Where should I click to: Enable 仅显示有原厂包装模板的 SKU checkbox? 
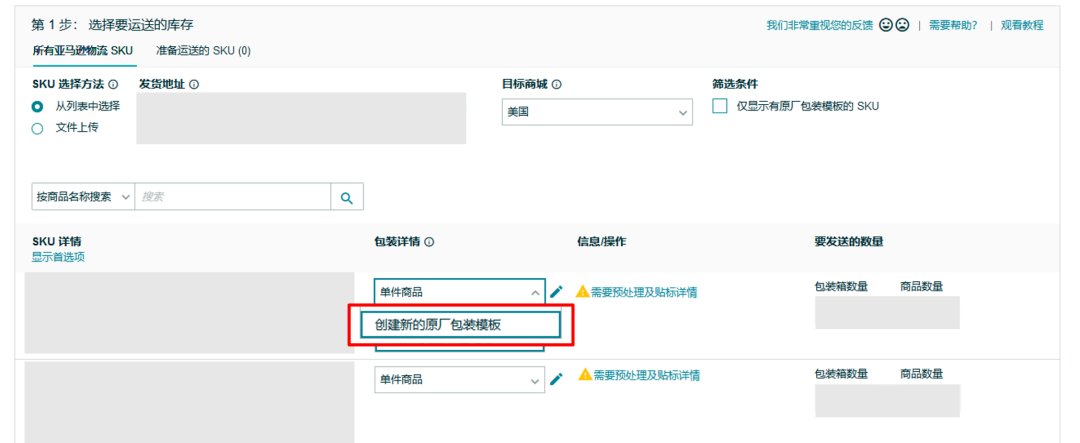pyautogui.click(x=720, y=106)
